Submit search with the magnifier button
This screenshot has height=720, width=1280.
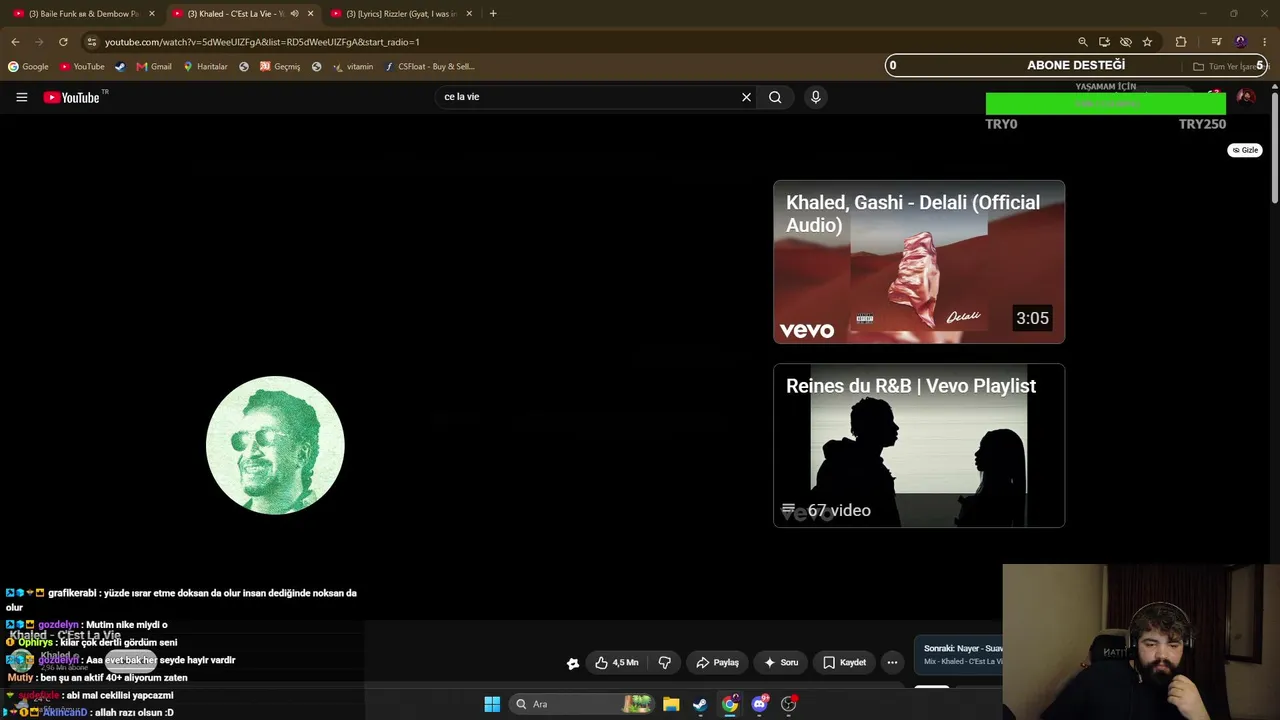tap(775, 97)
